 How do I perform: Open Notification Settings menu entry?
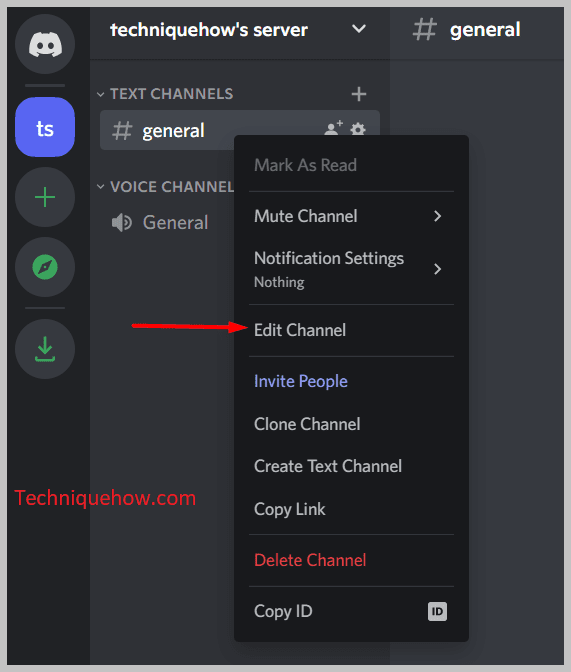click(352, 269)
